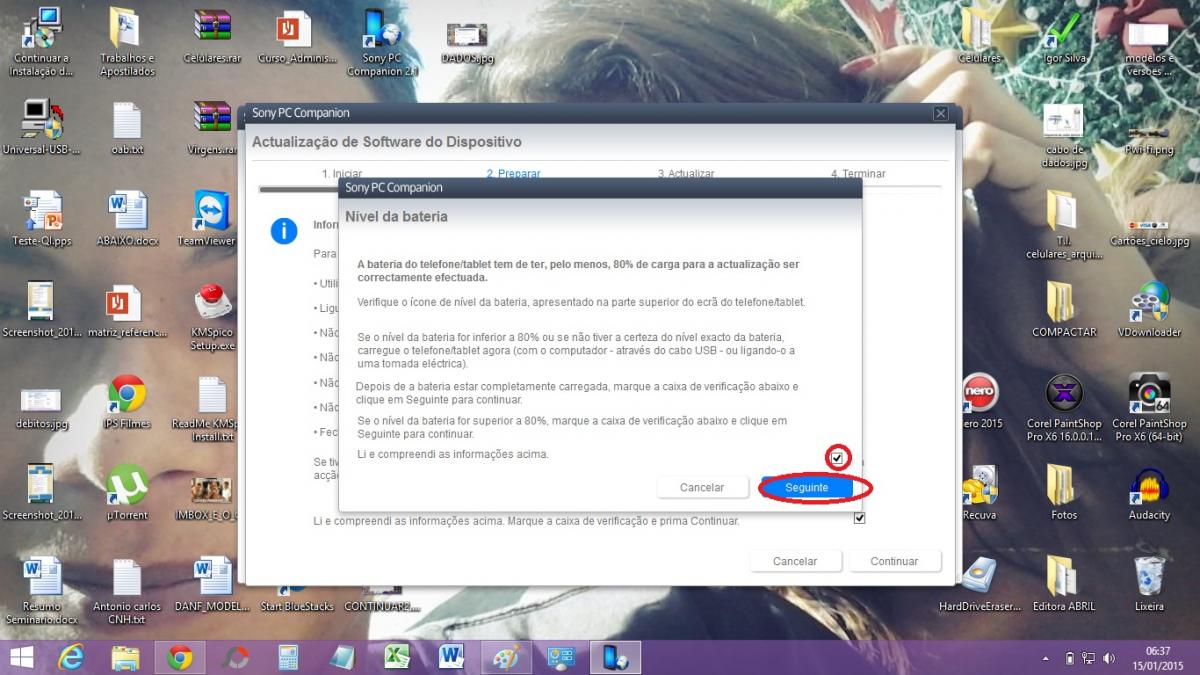
Task: Select the Trabalhos e Apostilados folder
Action: pos(127,42)
